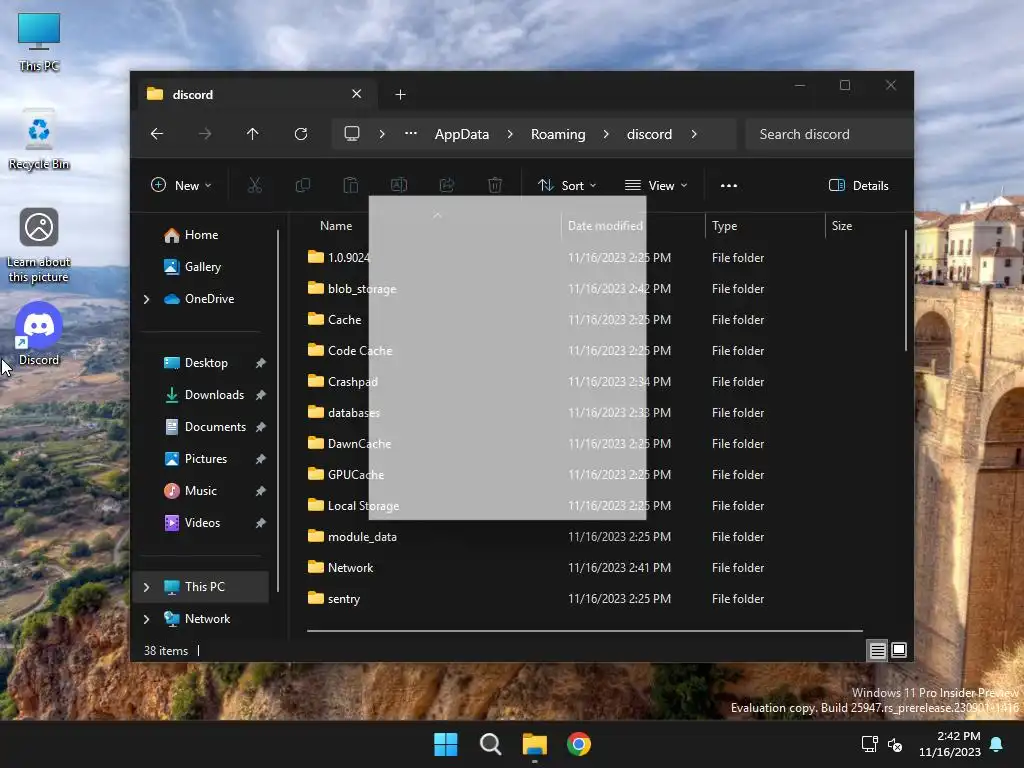Close the discord tab
This screenshot has height=768, width=1024.
[x=357, y=94]
